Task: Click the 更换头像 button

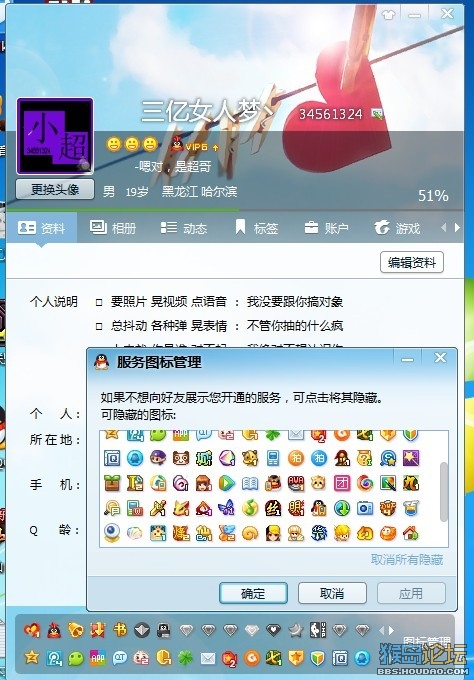Action: tap(55, 190)
